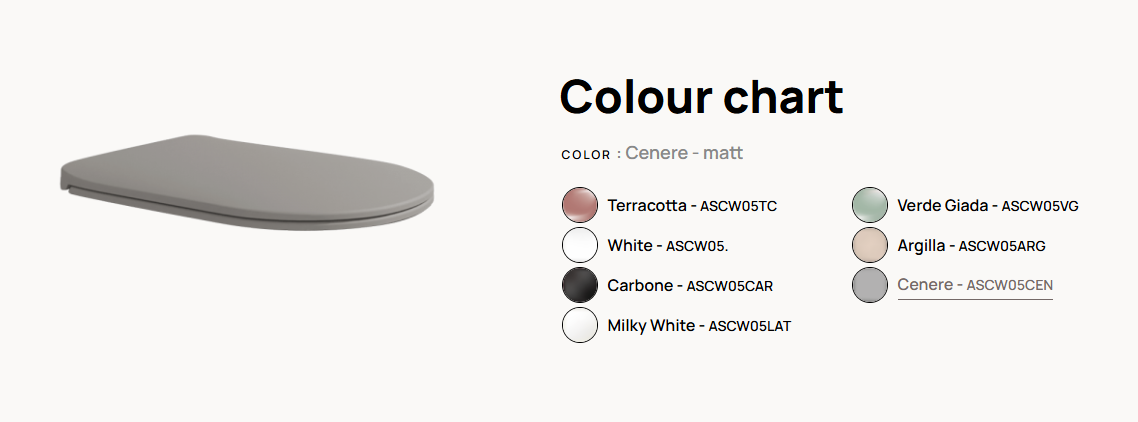Select the Terracotta colour swatch
The width and height of the screenshot is (1138, 422).
coord(580,205)
